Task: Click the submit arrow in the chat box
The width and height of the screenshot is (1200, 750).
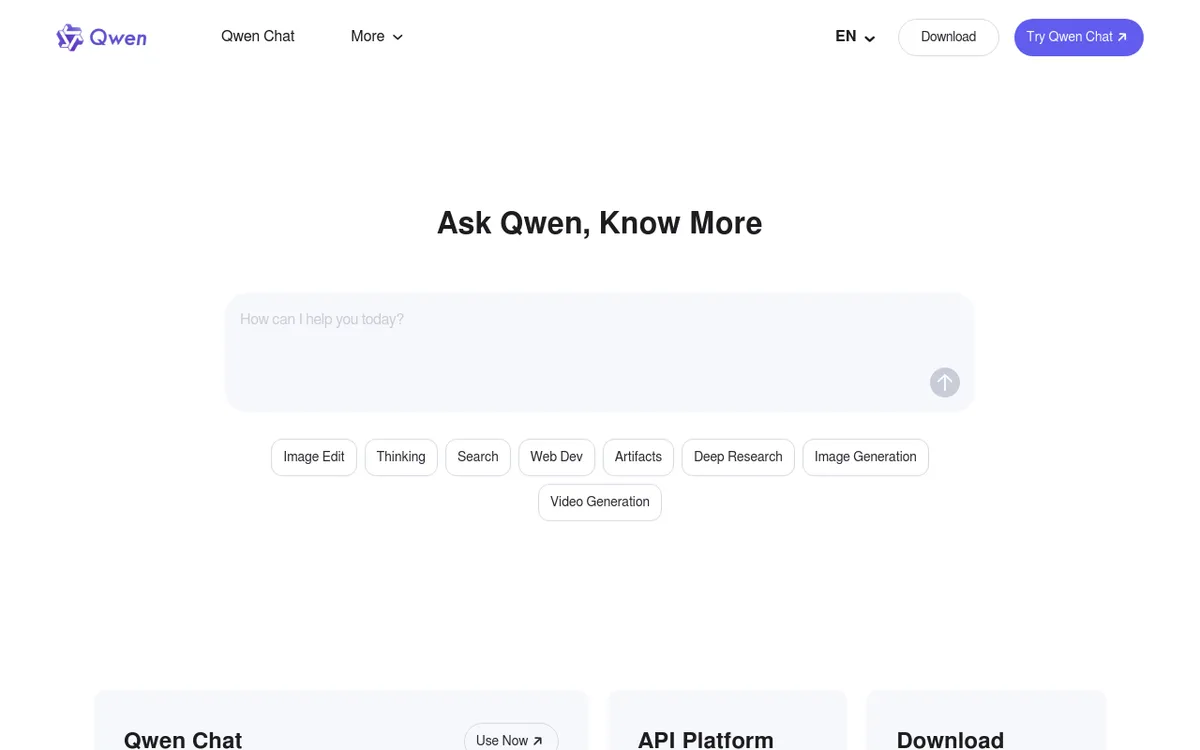Action: pos(944,382)
